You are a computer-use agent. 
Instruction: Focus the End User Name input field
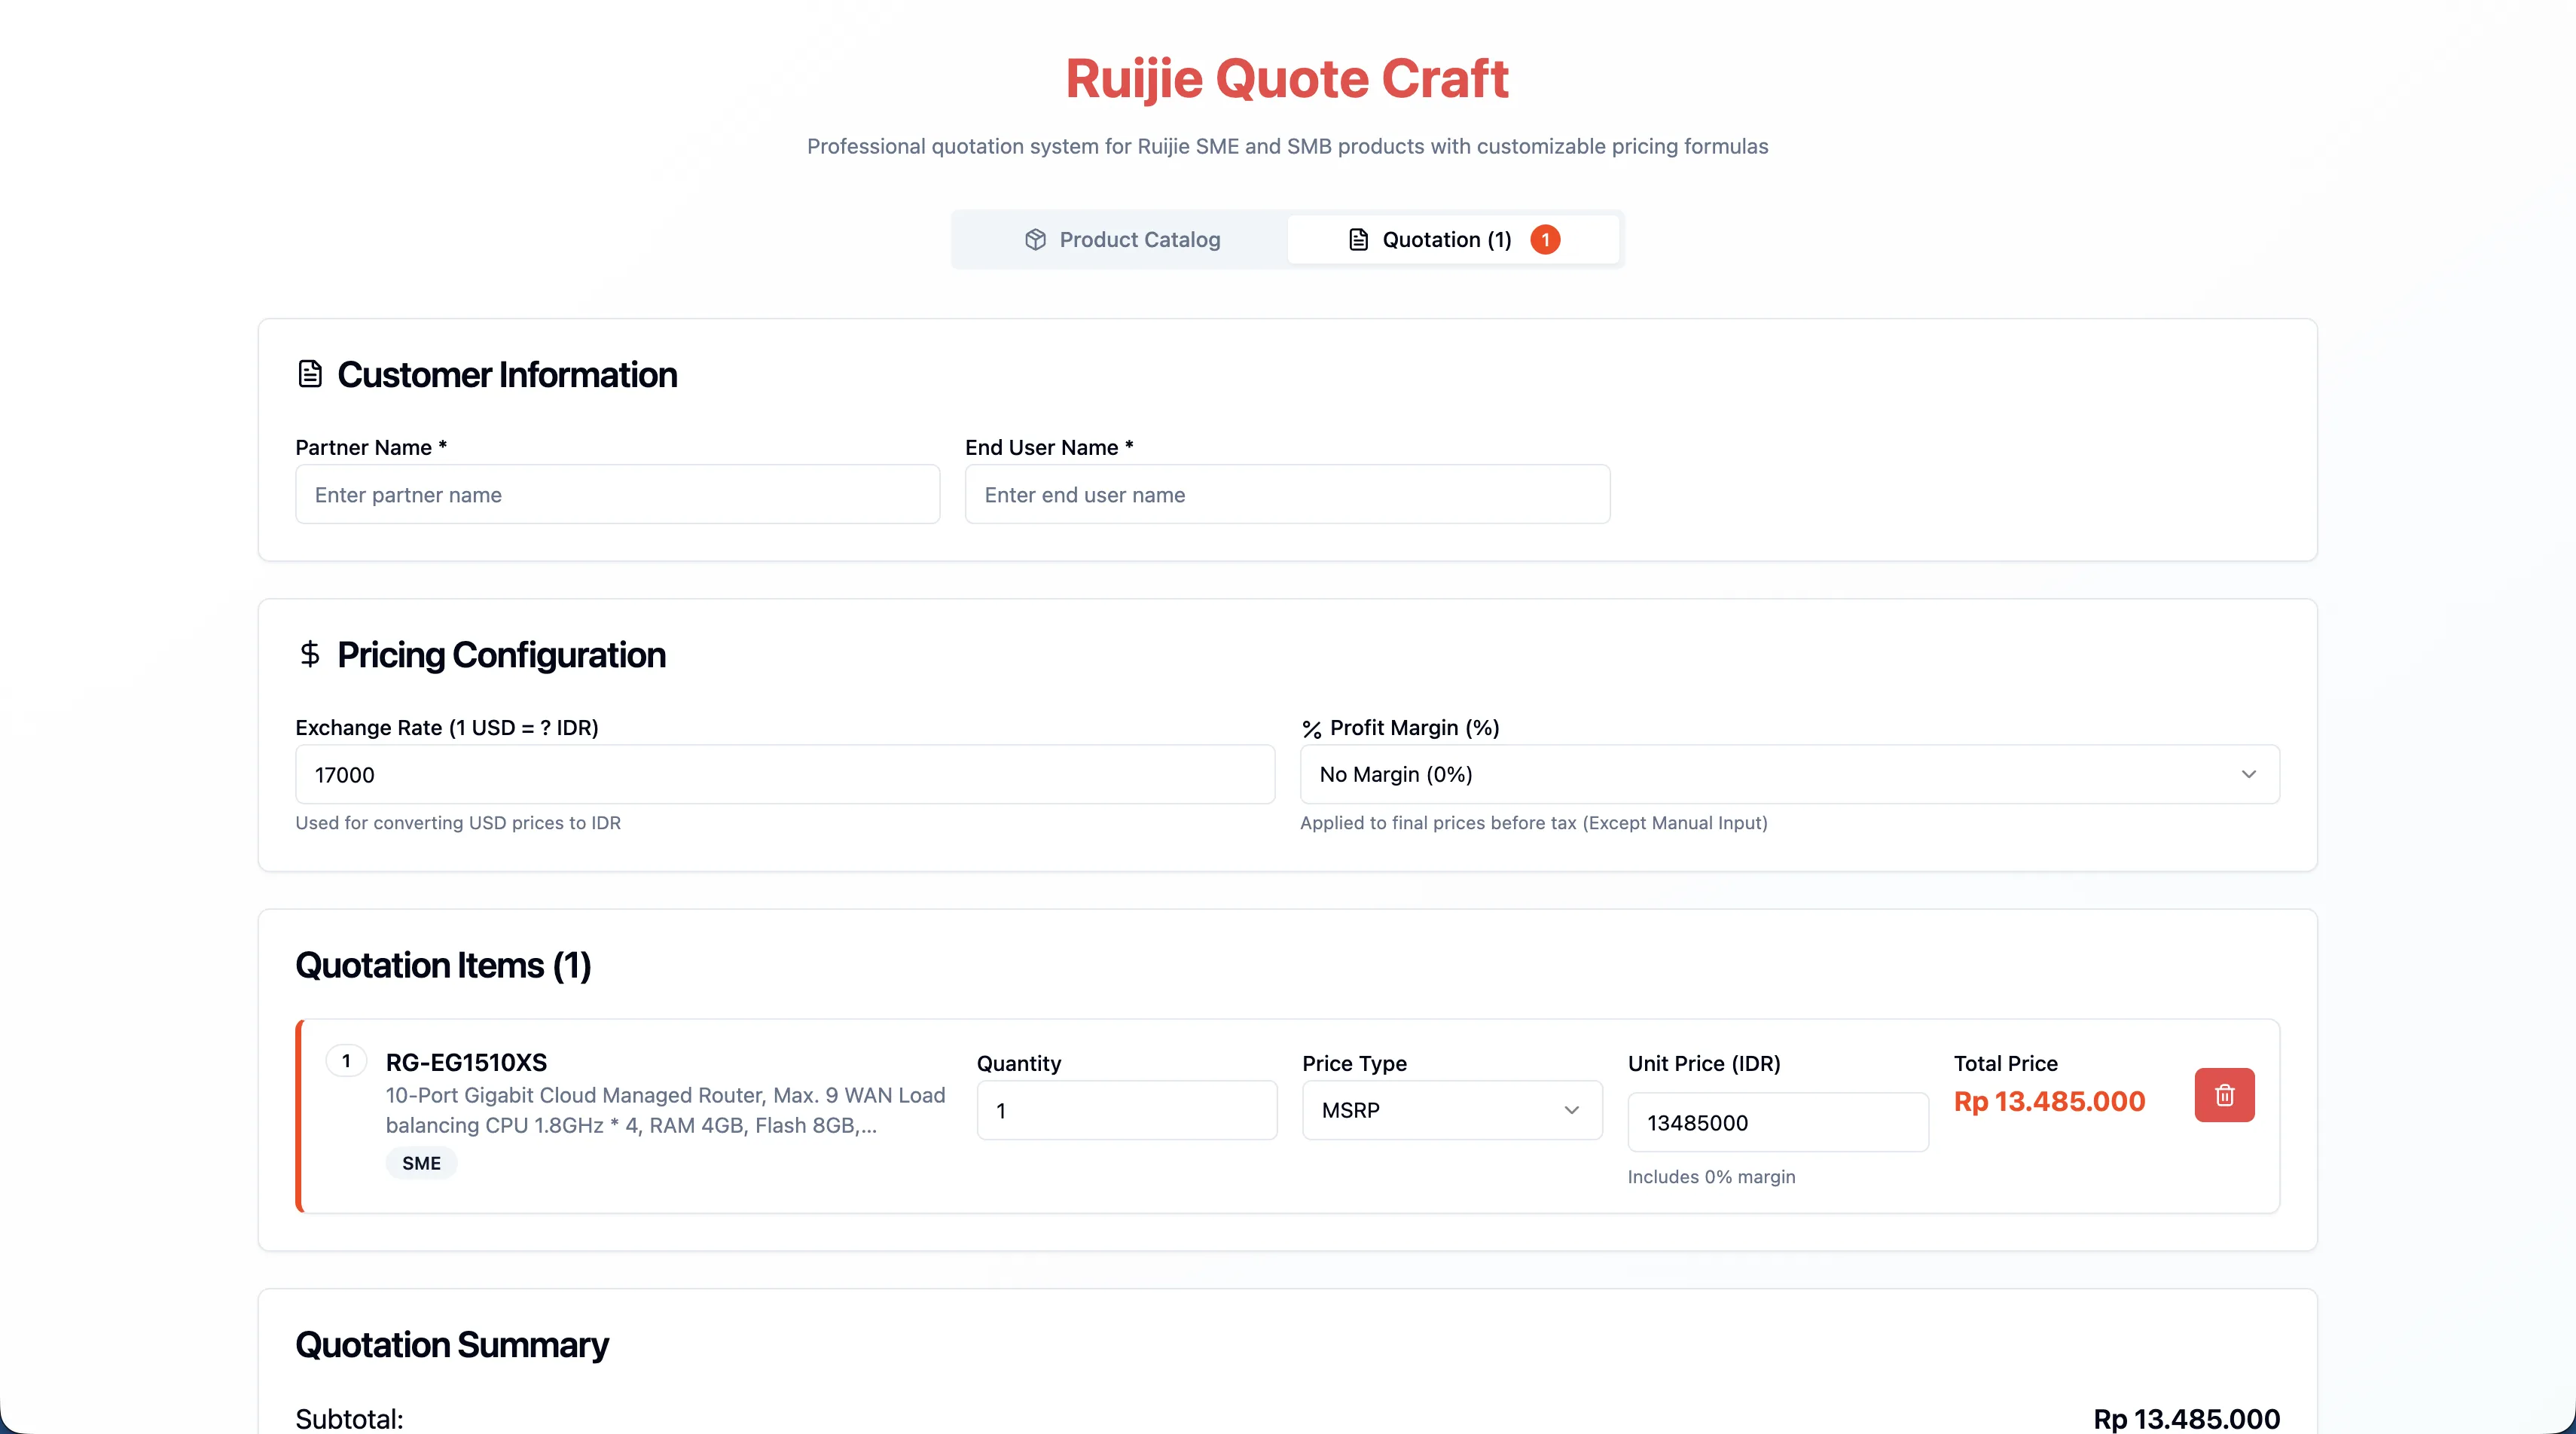click(x=1287, y=494)
